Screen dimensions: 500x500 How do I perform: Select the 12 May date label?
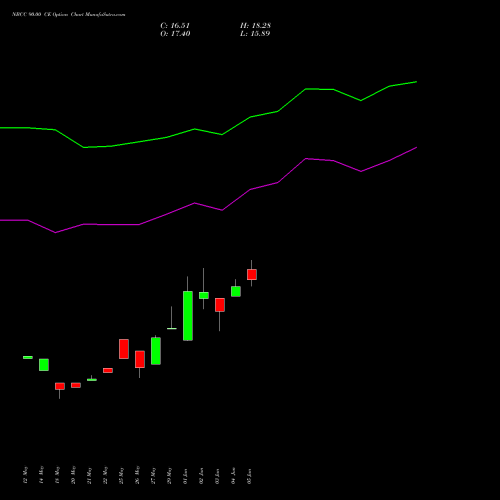[x=25, y=475]
